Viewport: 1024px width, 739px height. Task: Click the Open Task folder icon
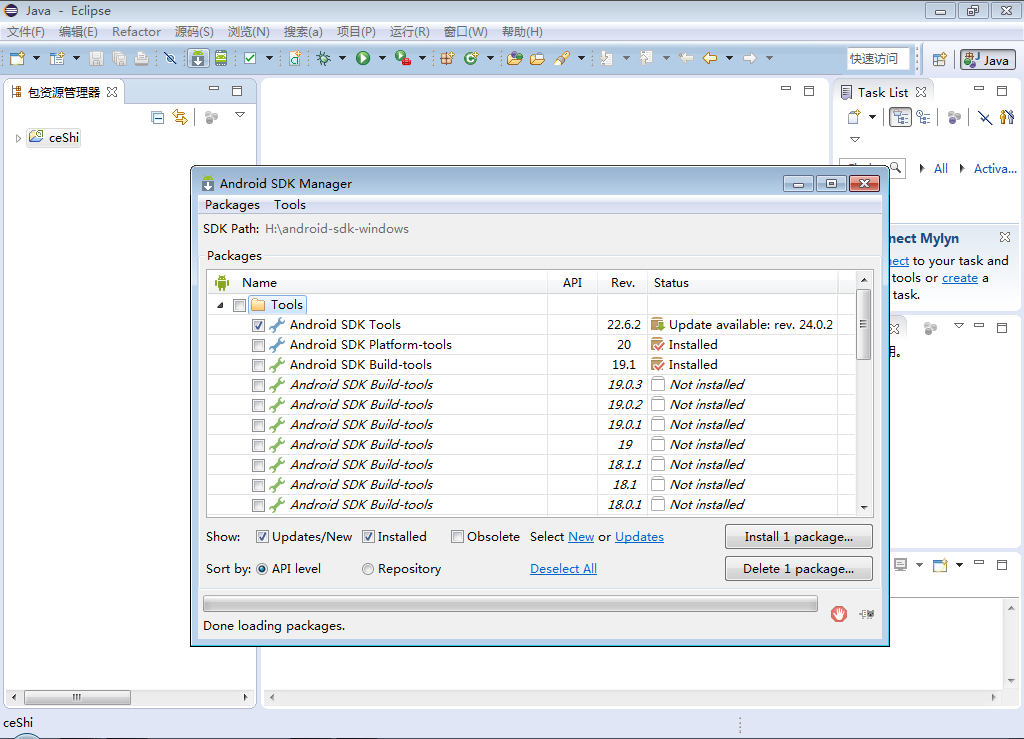[x=537, y=59]
